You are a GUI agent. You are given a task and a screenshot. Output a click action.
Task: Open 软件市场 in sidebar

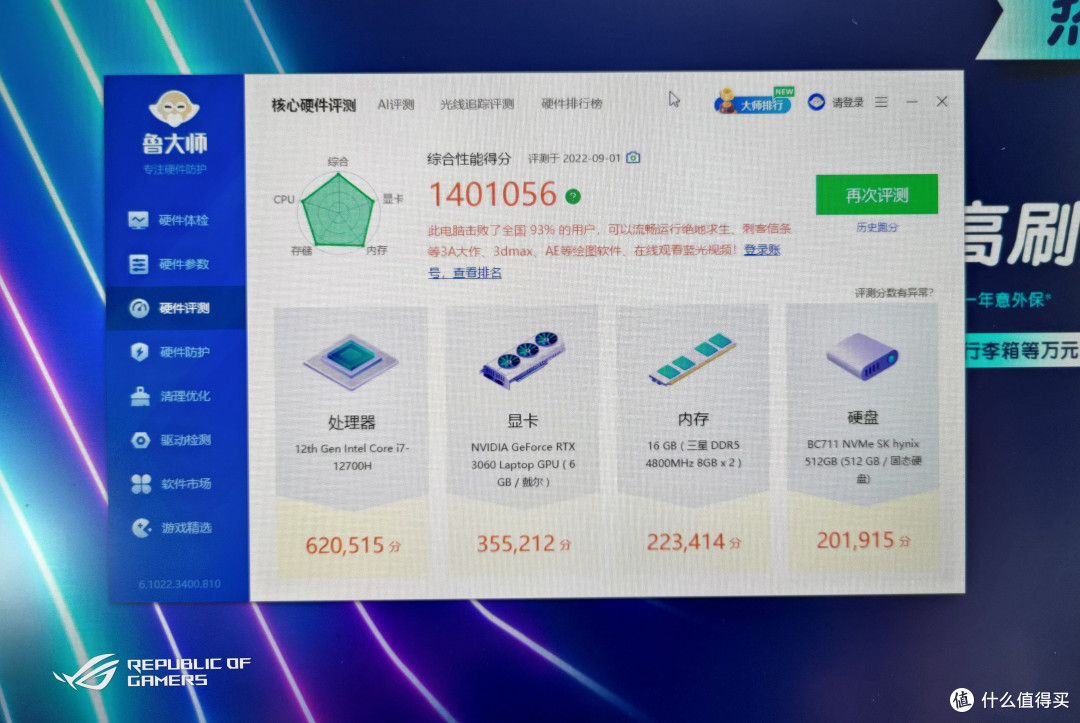[x=172, y=484]
